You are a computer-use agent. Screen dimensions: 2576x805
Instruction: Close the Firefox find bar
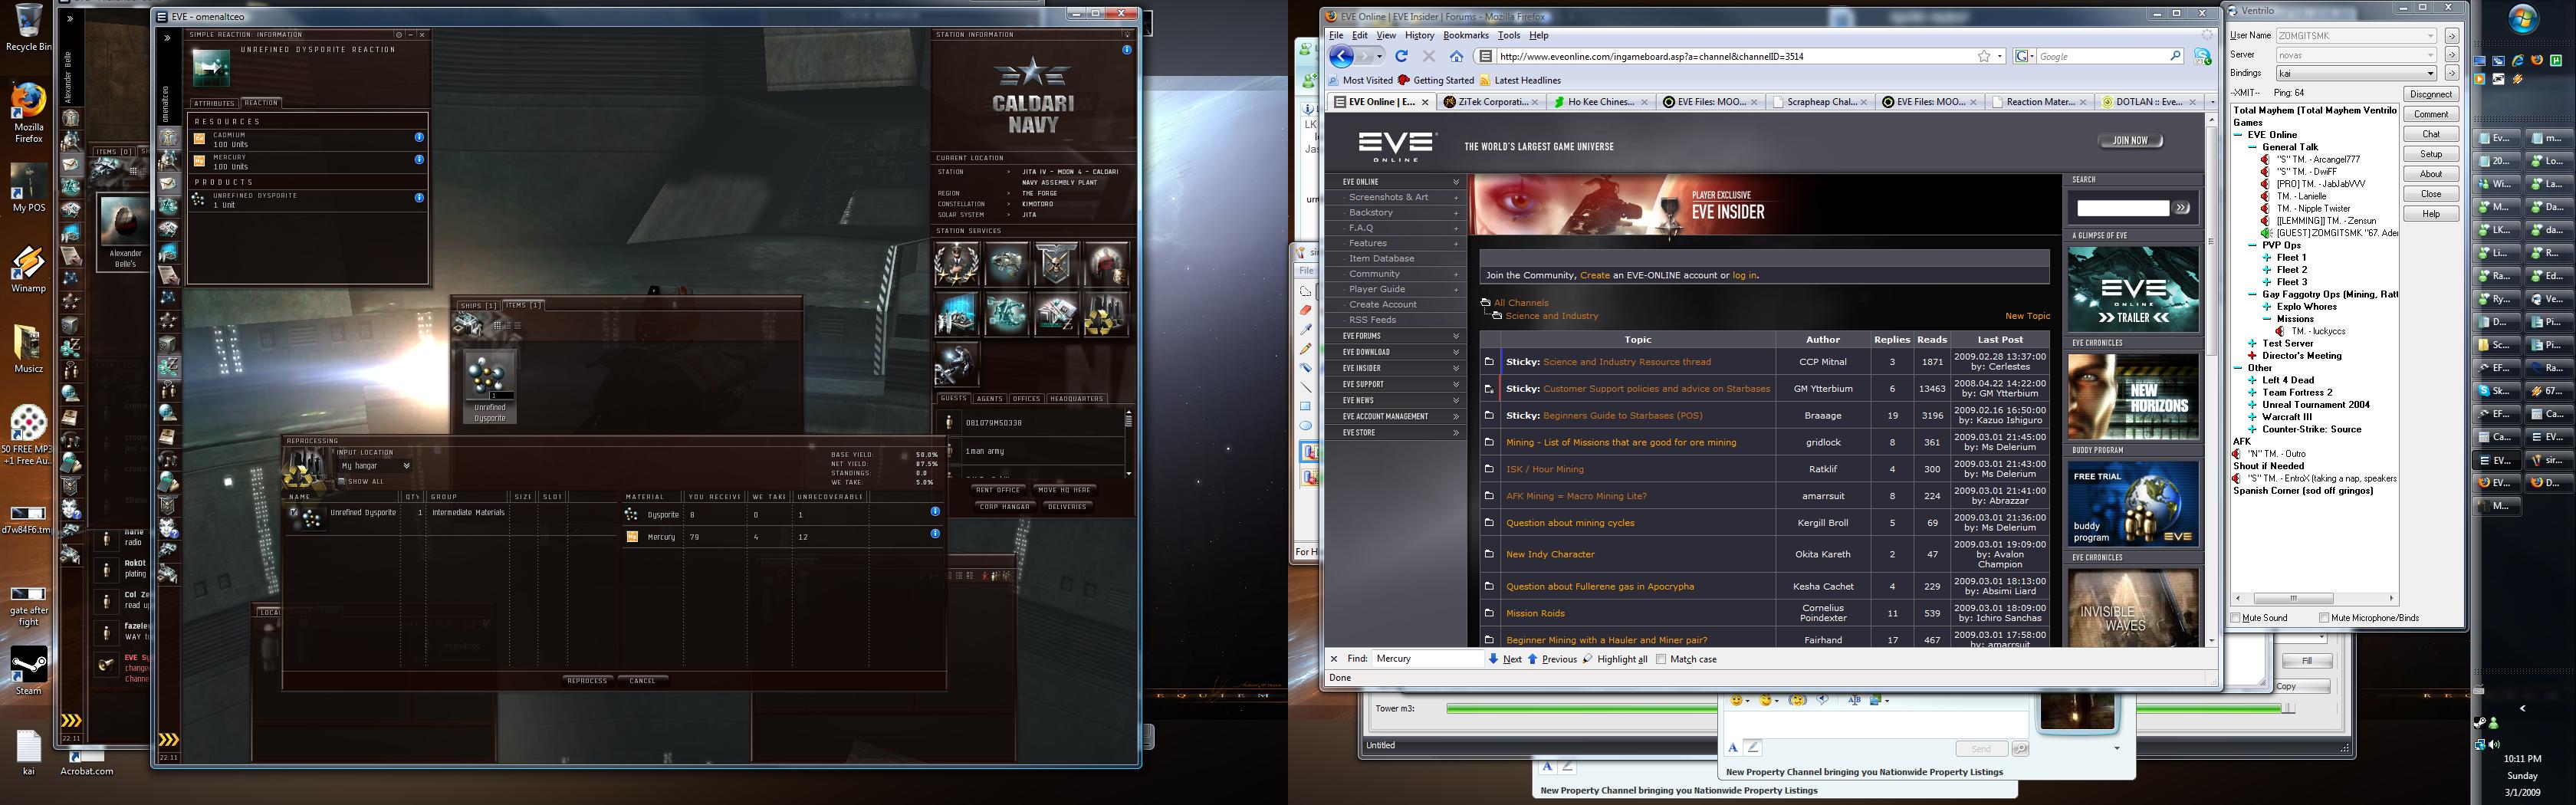click(x=1334, y=659)
